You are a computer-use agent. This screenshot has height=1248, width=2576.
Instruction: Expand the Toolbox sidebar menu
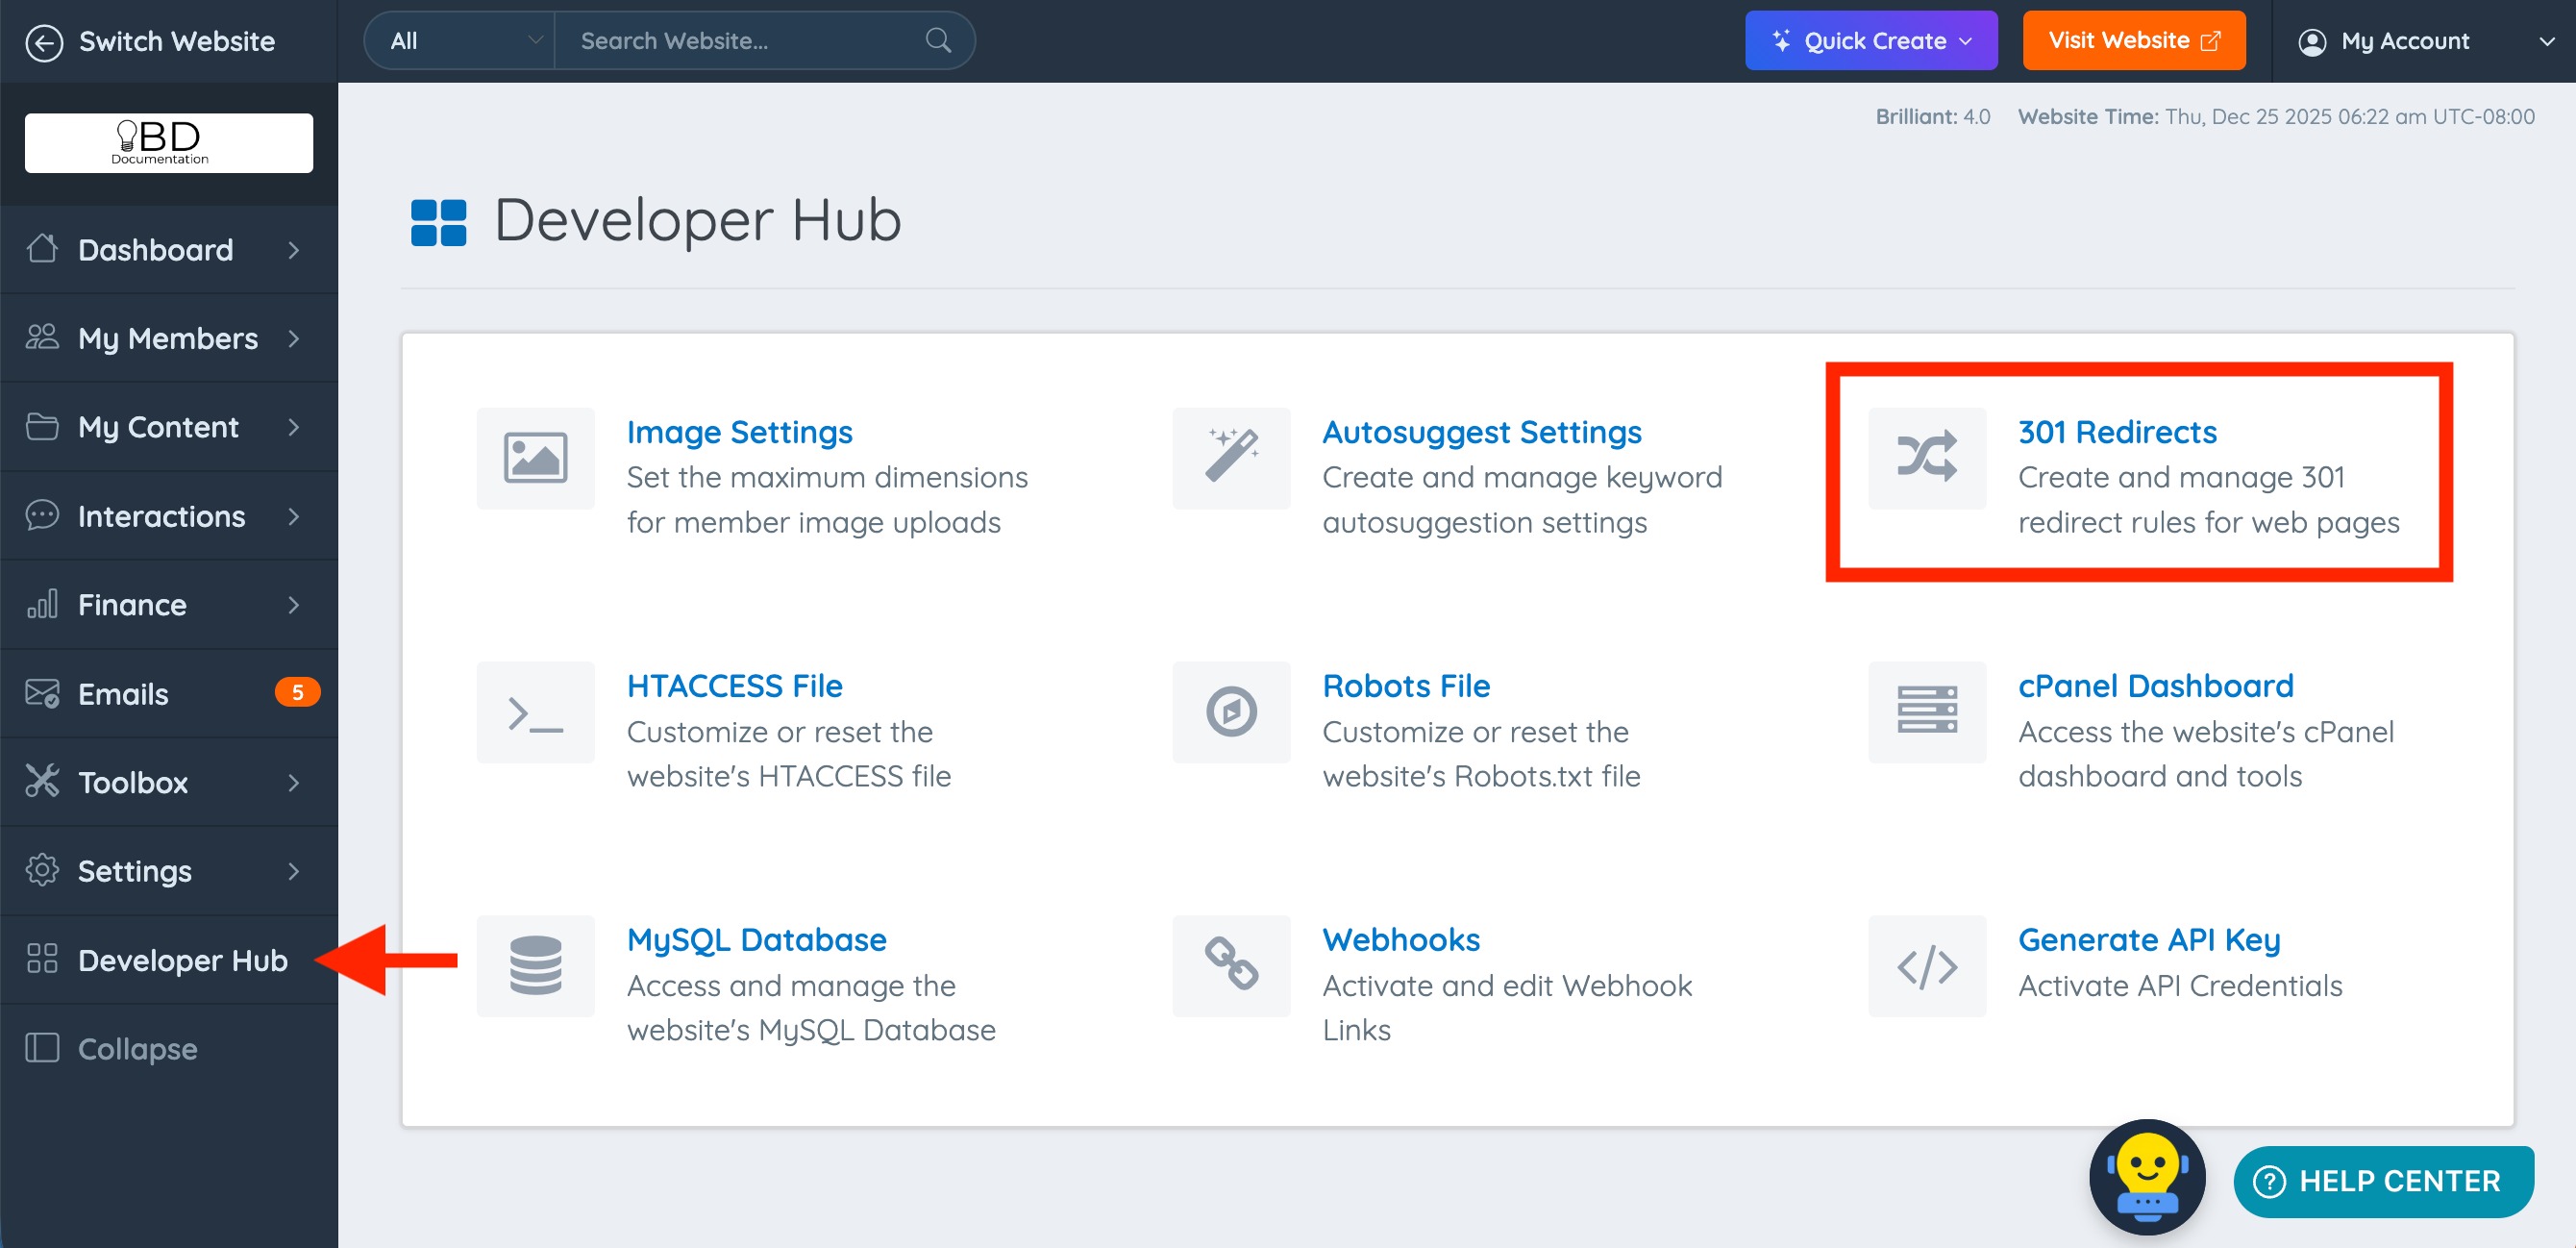pos(168,782)
